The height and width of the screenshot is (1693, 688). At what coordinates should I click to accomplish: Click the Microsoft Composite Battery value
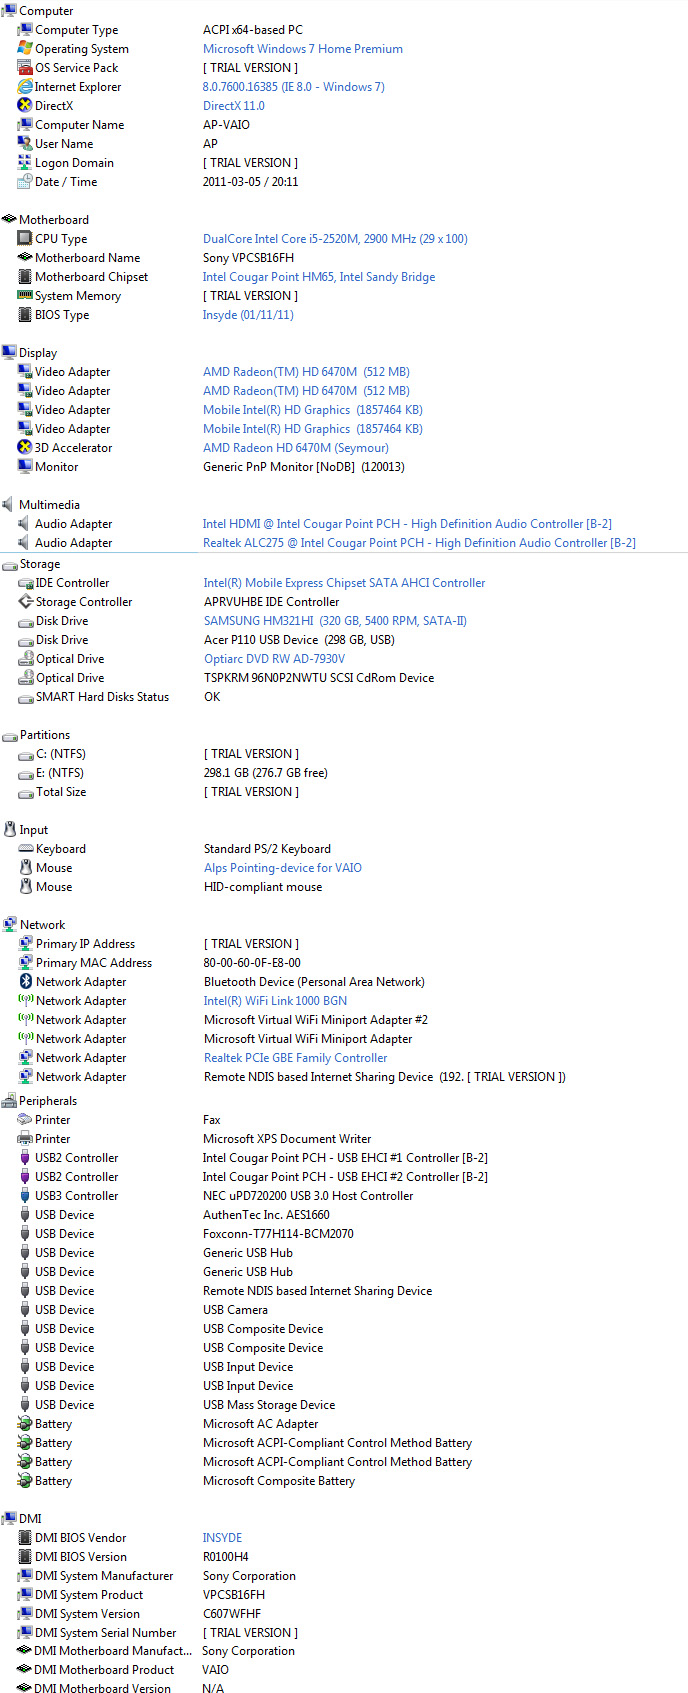click(279, 1481)
